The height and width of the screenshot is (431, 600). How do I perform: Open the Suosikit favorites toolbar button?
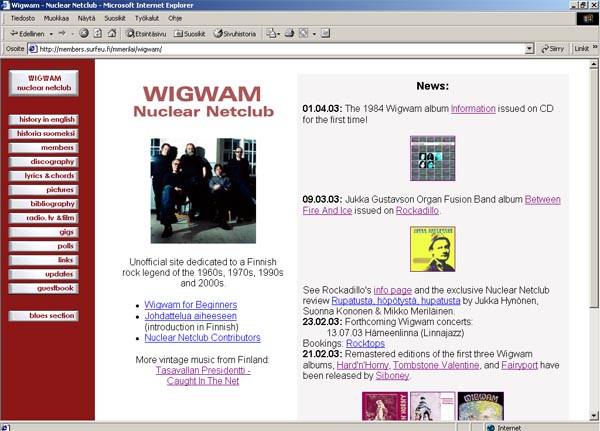pos(190,34)
